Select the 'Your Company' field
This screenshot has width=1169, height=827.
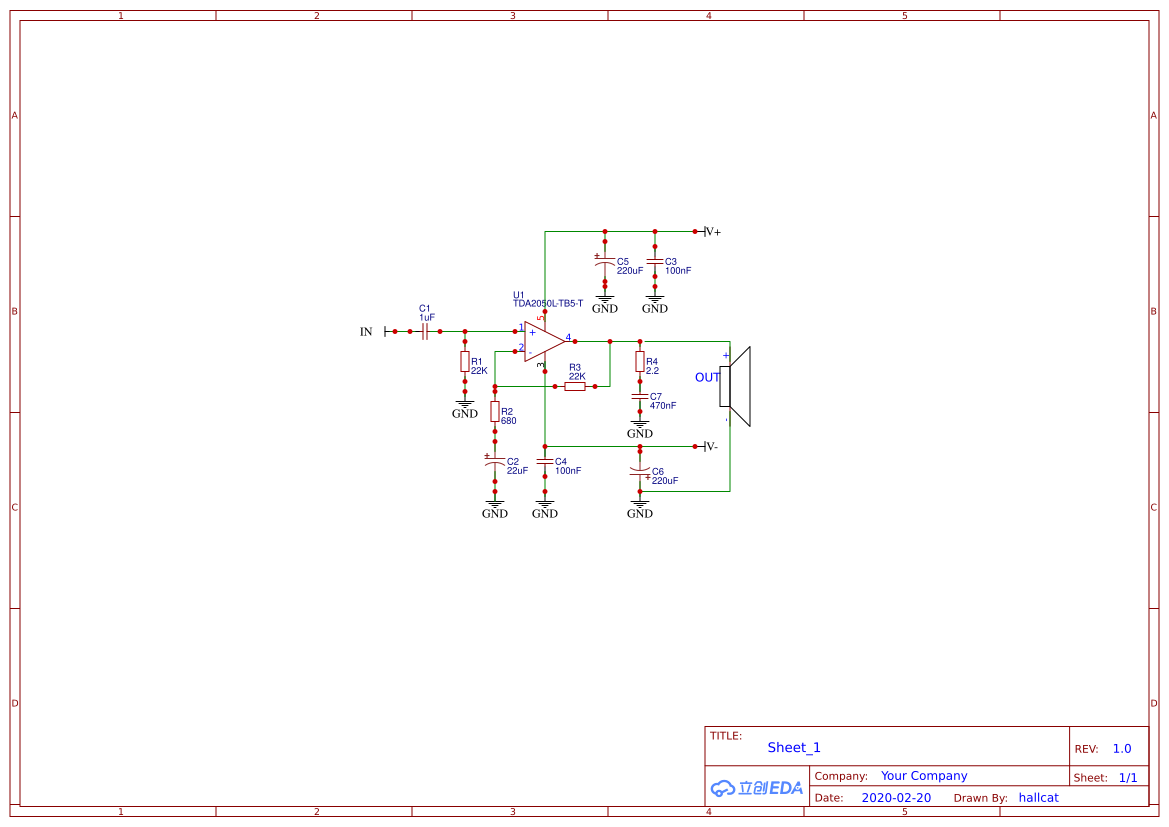click(x=924, y=776)
